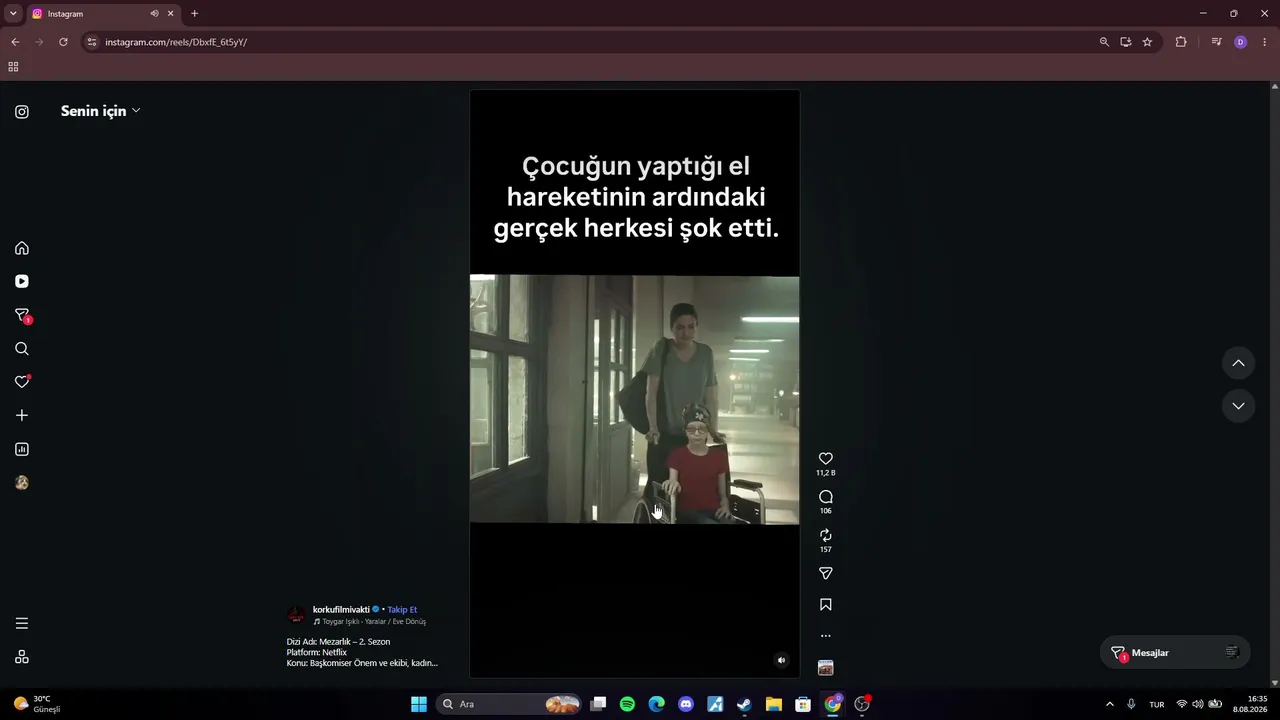Follow the account with Takip Et
This screenshot has width=1280, height=720.
click(x=402, y=610)
